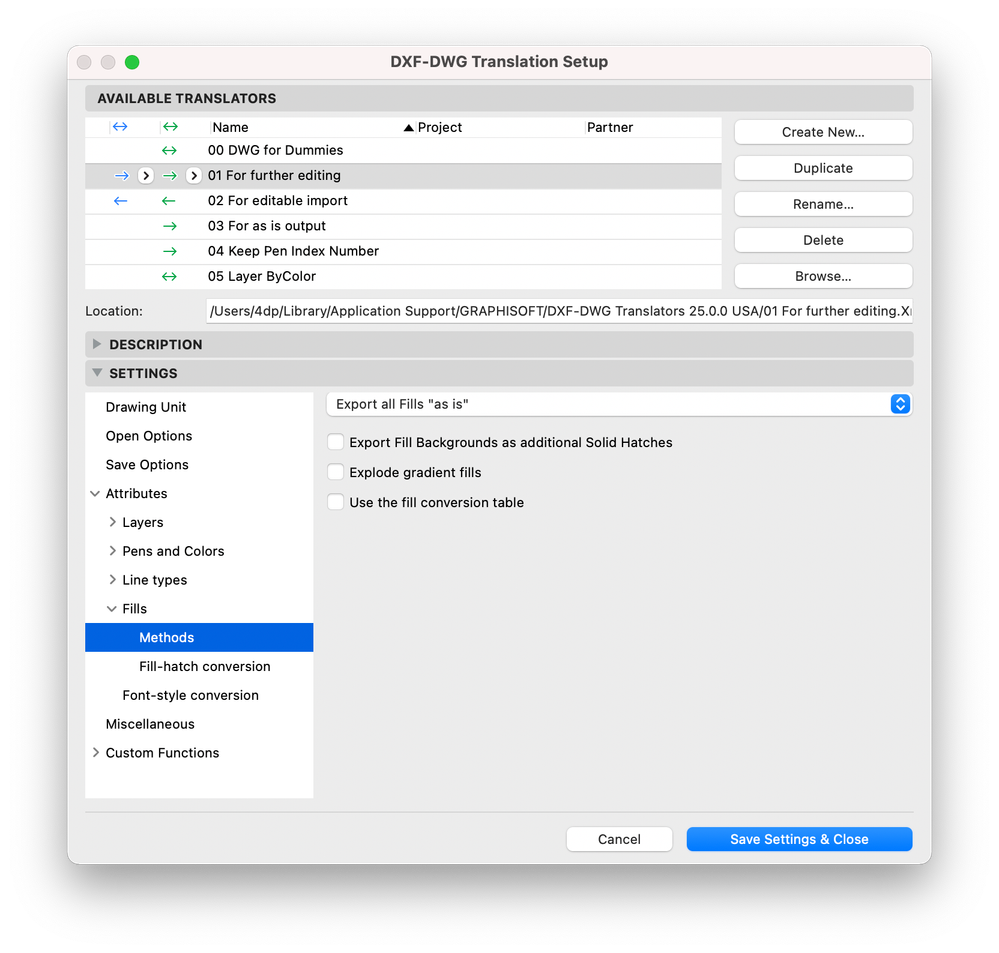Duplicate the selected translator
The image size is (999, 953).
point(823,168)
